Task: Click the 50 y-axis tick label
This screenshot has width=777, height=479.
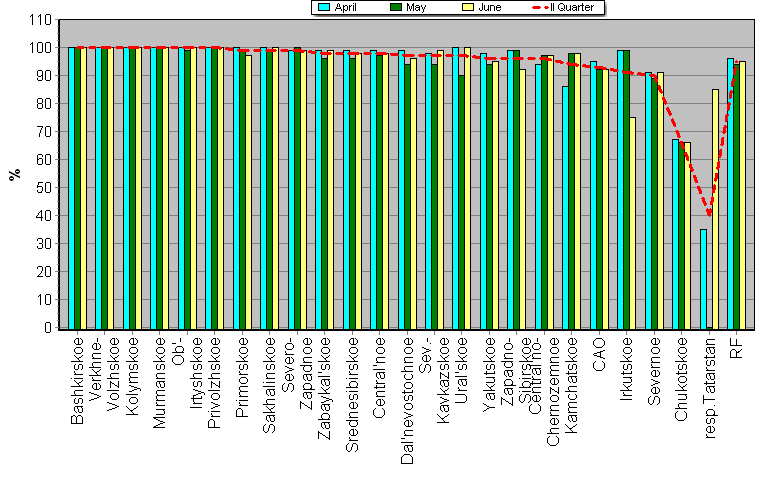Action: (44, 188)
